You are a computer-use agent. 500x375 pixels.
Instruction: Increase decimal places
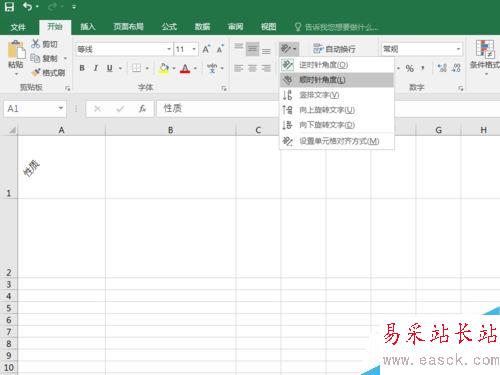(x=442, y=68)
